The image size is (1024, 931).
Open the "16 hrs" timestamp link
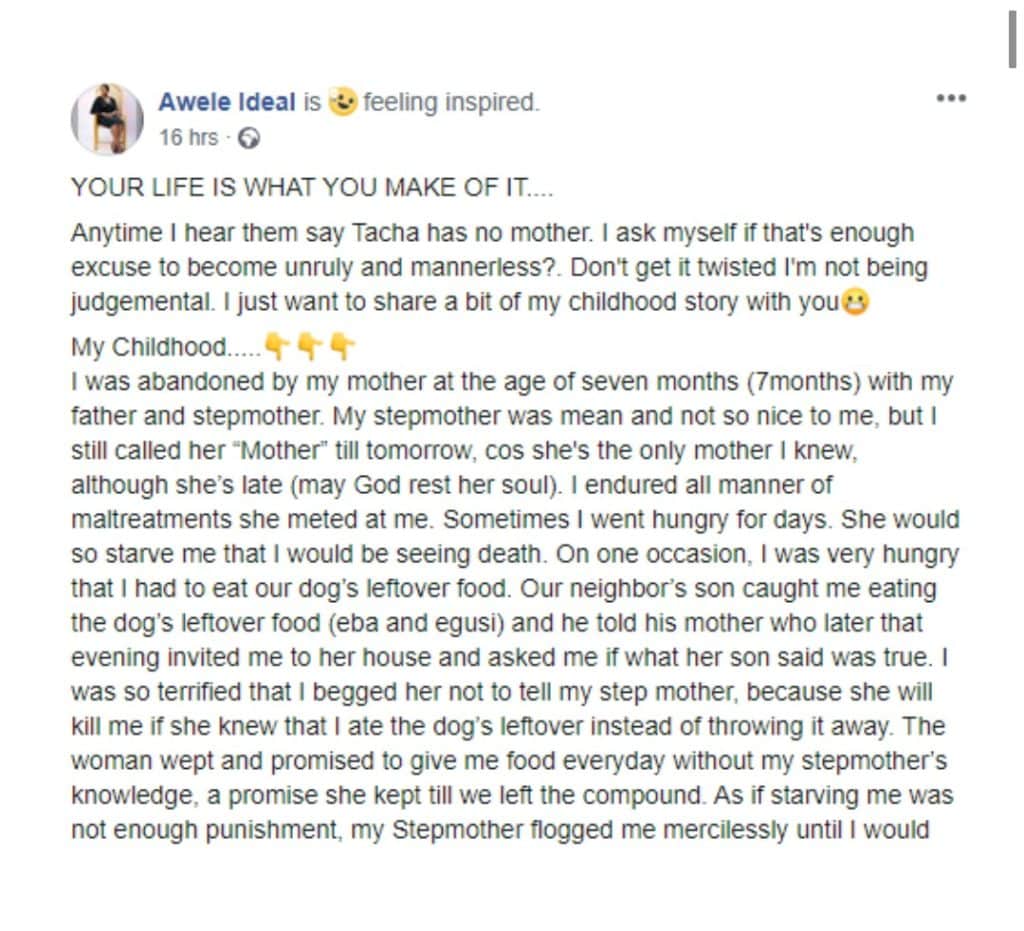click(x=188, y=137)
